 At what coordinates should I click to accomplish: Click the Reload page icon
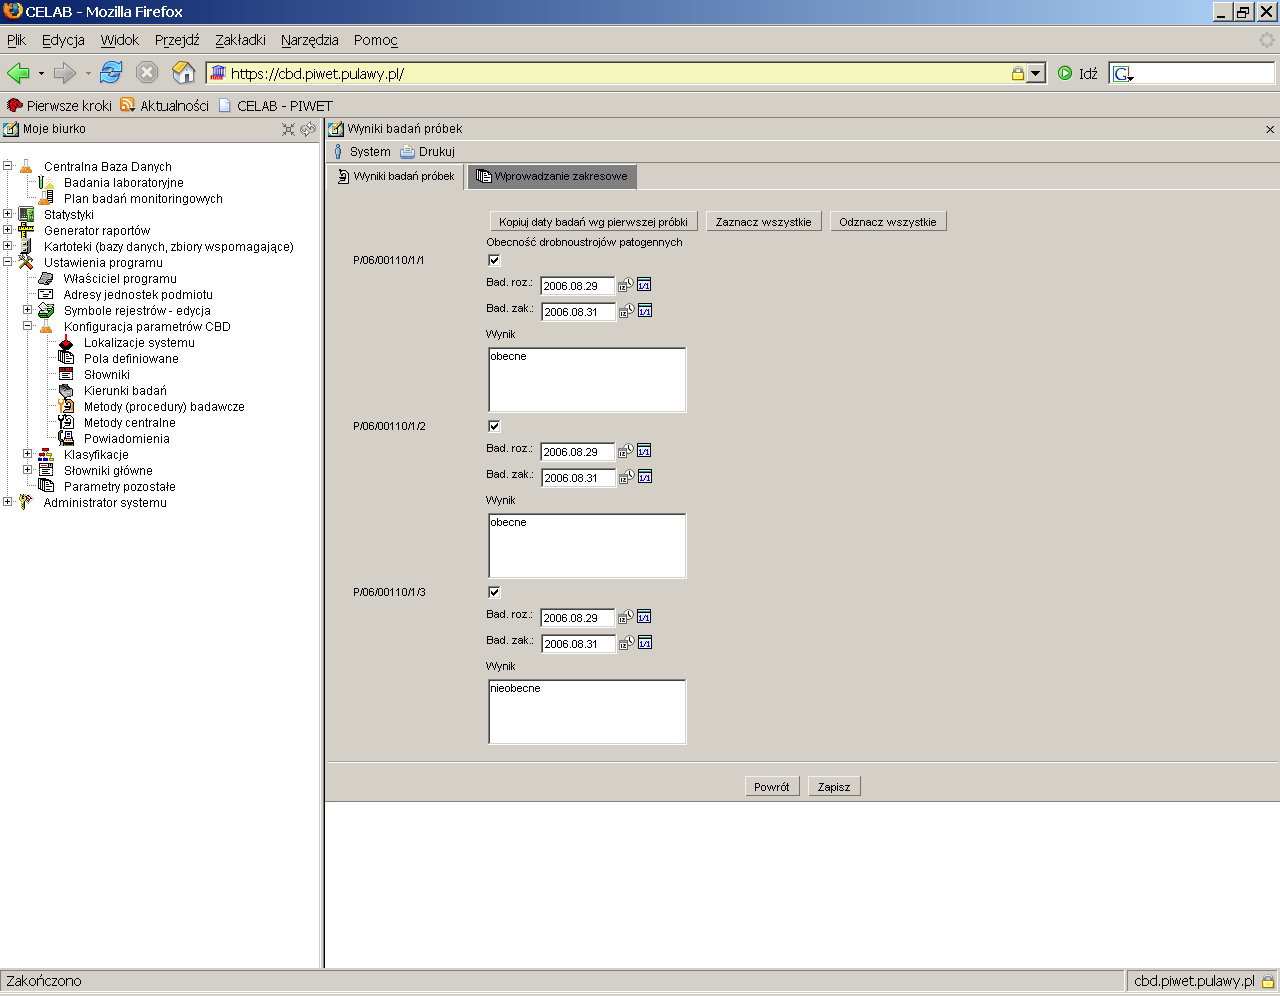tap(111, 73)
